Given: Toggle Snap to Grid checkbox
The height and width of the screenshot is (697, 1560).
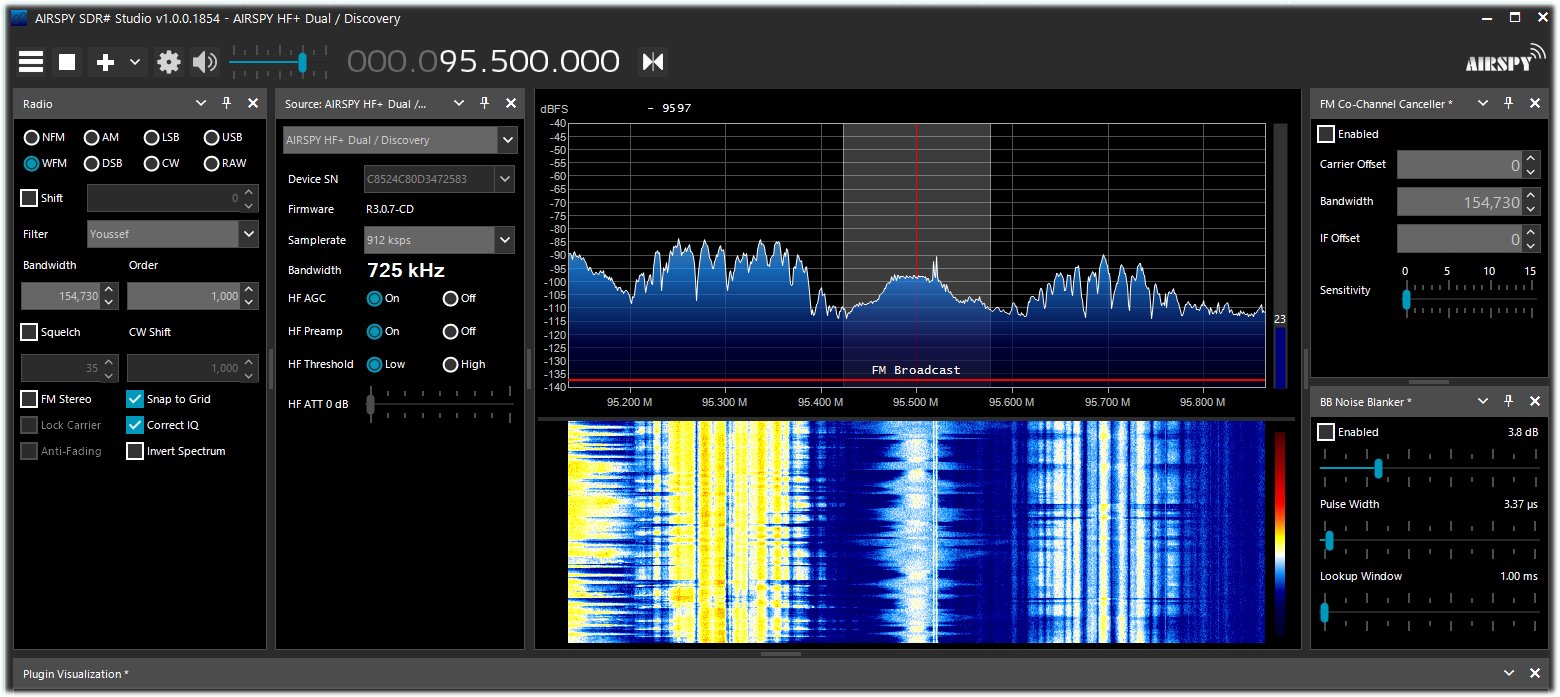Looking at the screenshot, I should click(x=135, y=399).
